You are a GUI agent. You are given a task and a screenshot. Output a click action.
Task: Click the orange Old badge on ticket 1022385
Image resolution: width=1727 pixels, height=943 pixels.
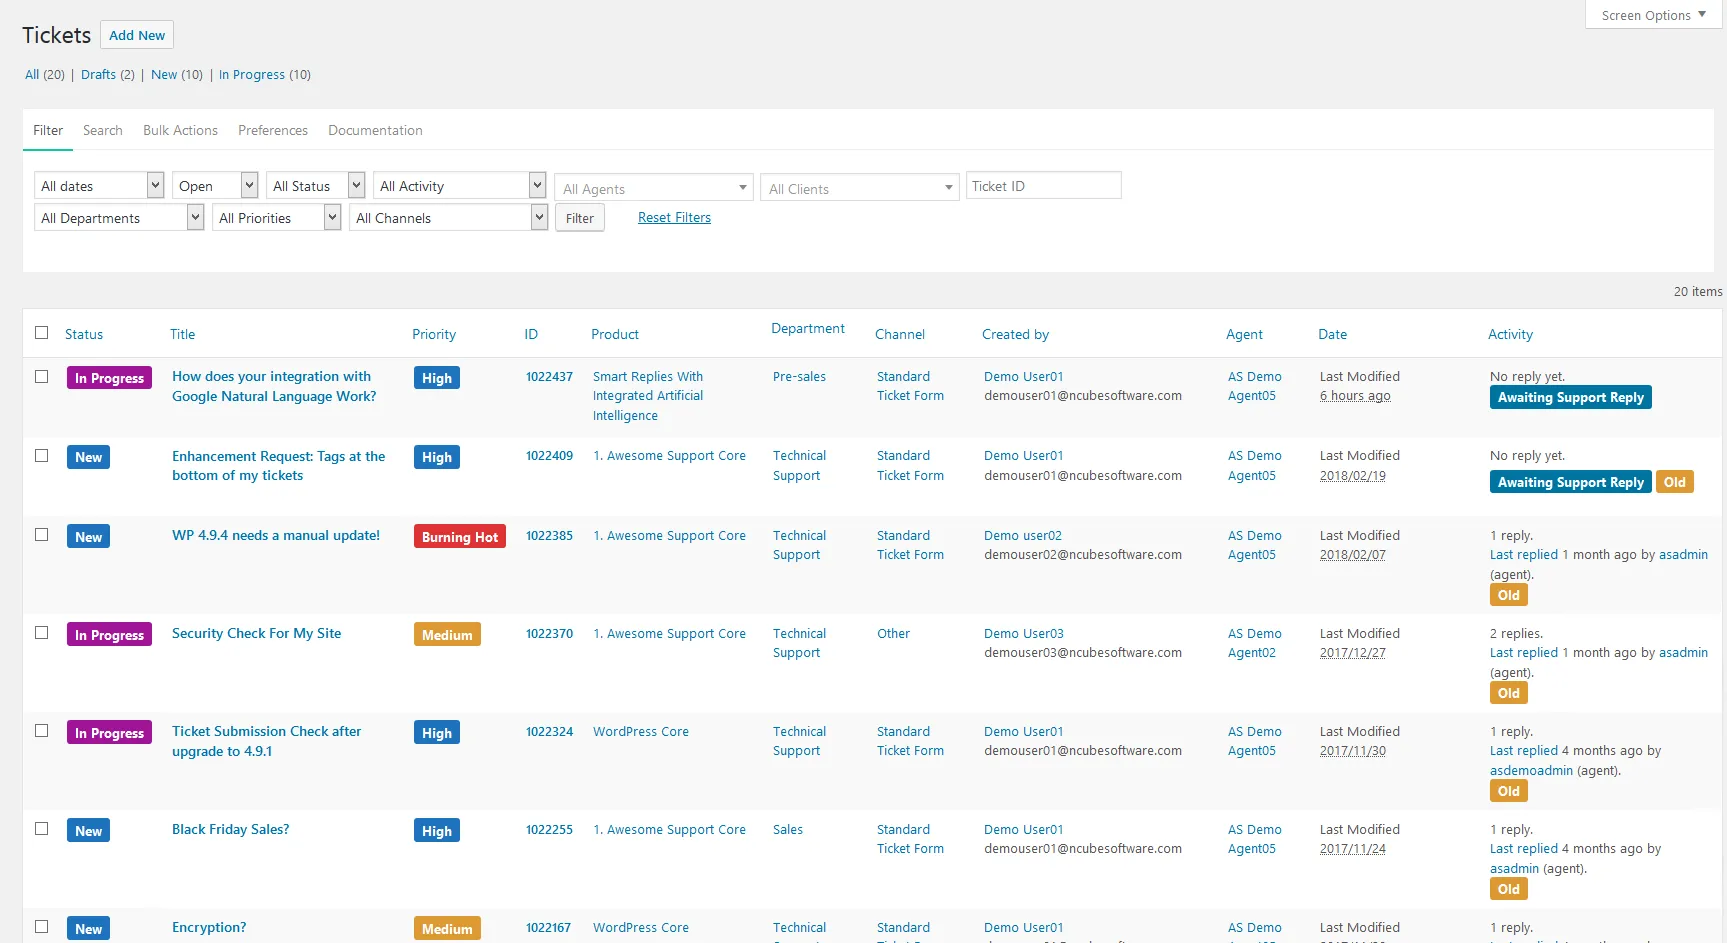pos(1508,595)
